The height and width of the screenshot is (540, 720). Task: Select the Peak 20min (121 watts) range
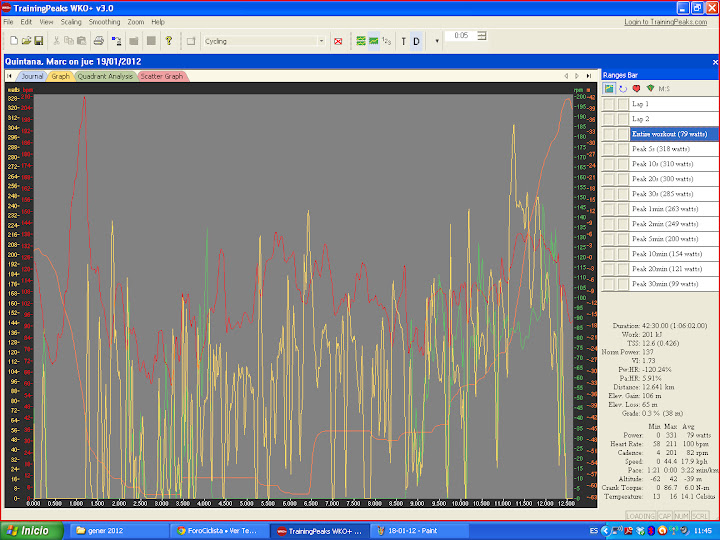674,269
